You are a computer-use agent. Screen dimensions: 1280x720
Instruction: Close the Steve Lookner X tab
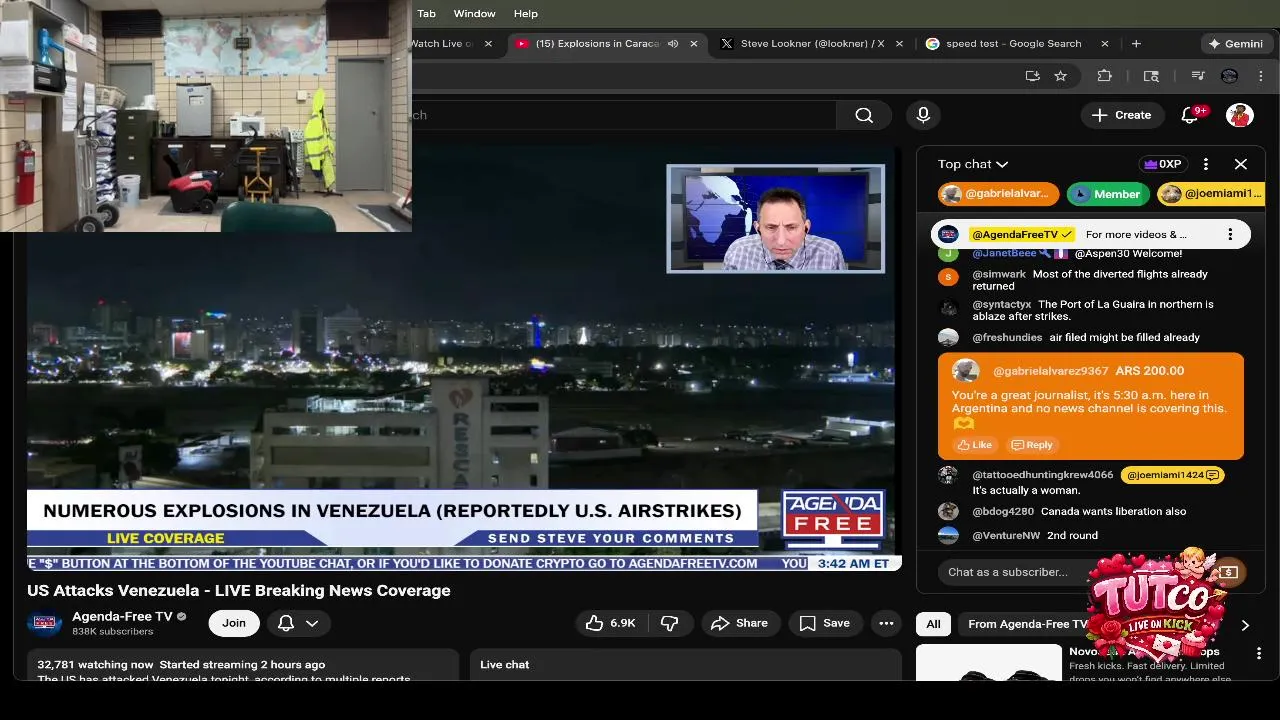coord(899,44)
